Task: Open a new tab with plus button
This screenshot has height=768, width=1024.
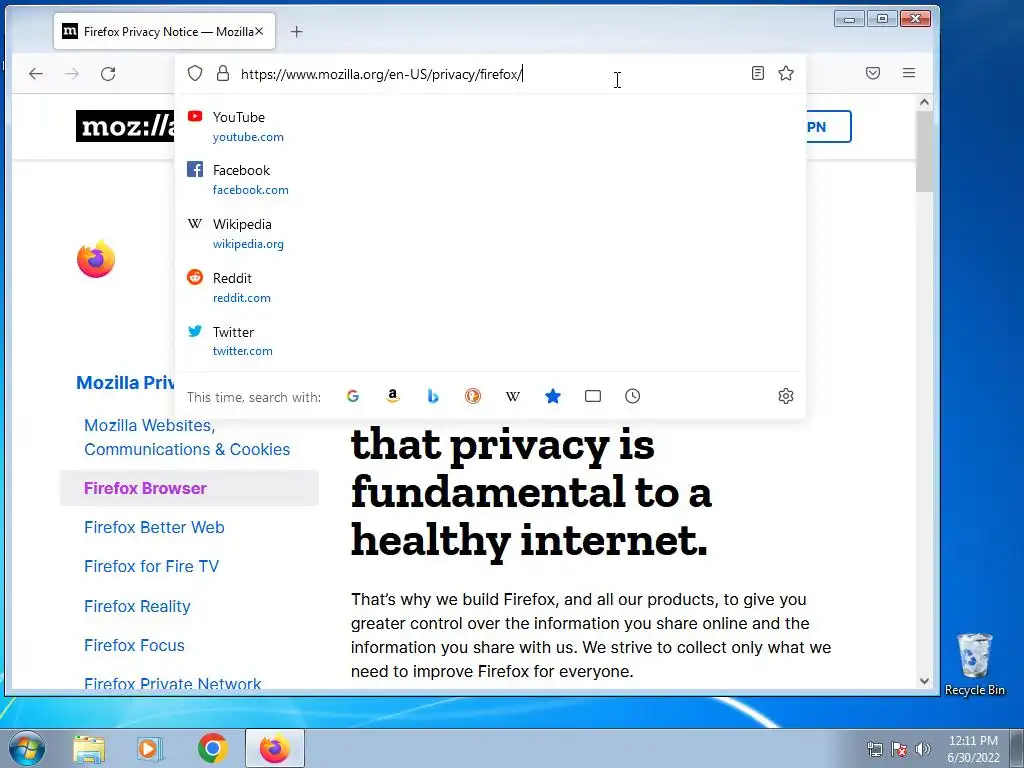Action: 296,31
